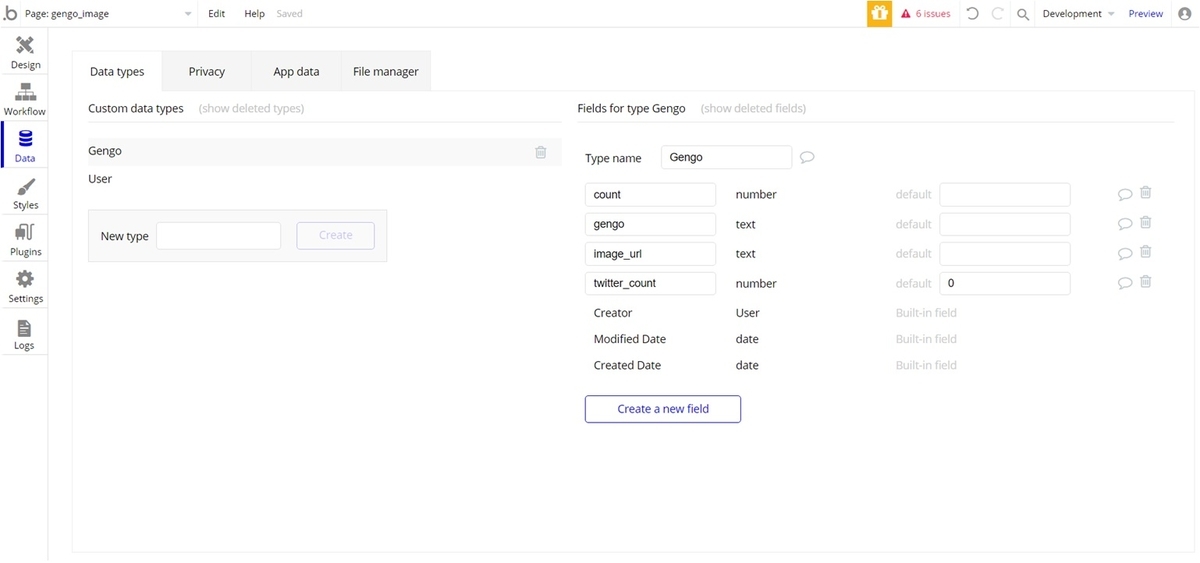Open the search magnifier icon
The width and height of the screenshot is (1200, 563).
(x=1023, y=14)
